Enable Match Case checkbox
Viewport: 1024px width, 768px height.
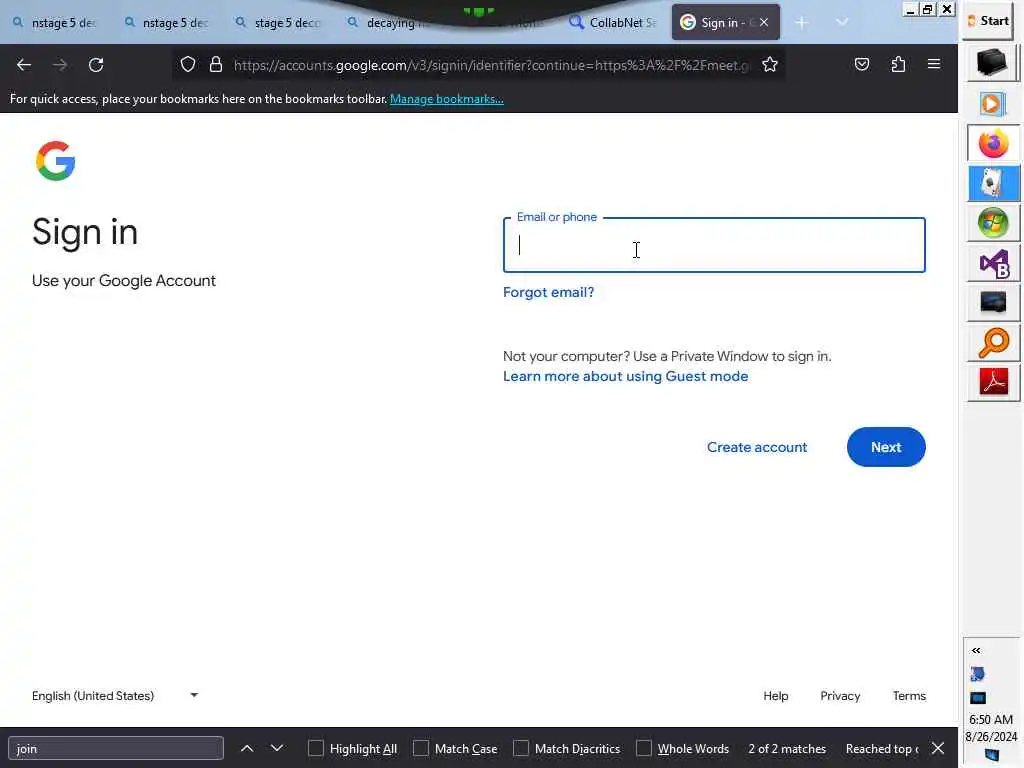click(x=421, y=748)
